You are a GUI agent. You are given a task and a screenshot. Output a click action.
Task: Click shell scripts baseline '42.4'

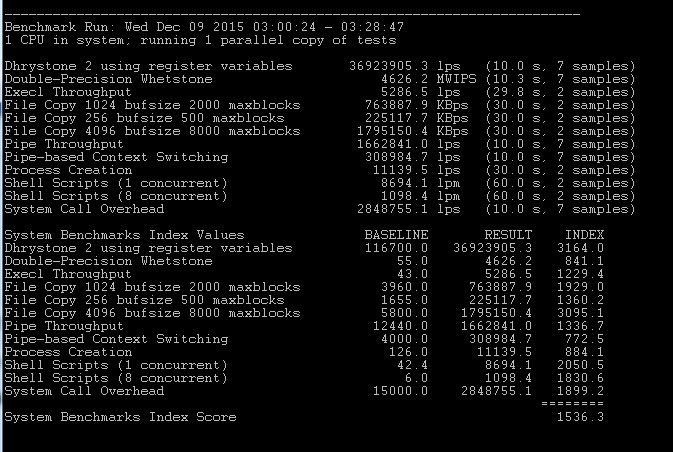pyautogui.click(x=412, y=365)
